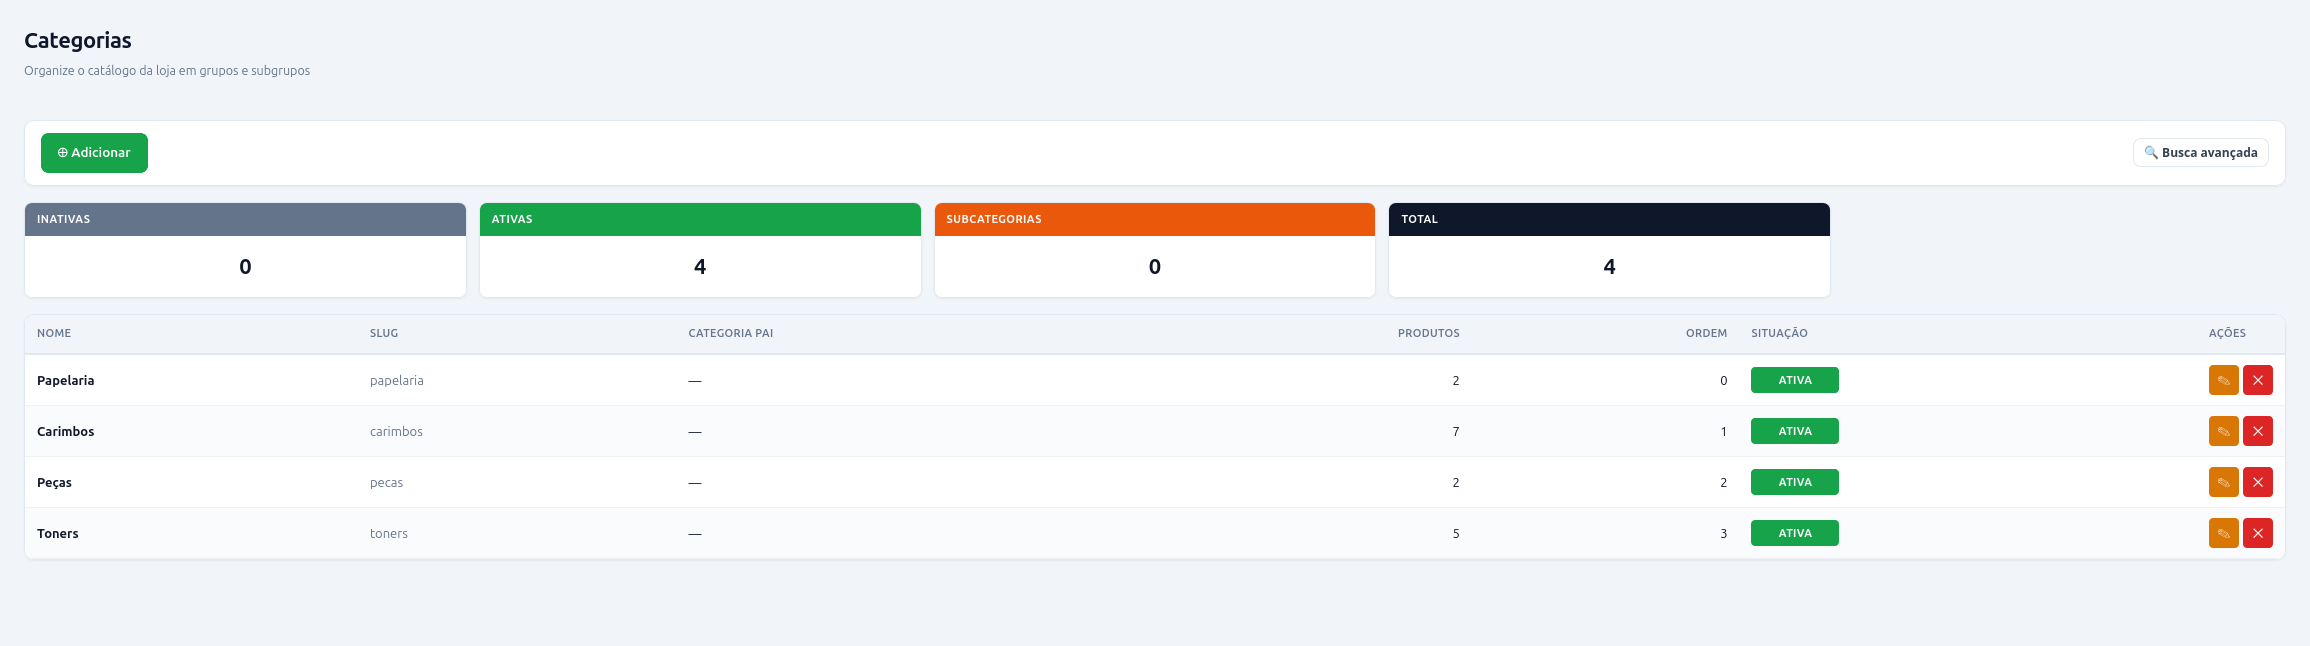Click the Adicionar button
Image resolution: width=2310 pixels, height=646 pixels.
pyautogui.click(x=94, y=153)
